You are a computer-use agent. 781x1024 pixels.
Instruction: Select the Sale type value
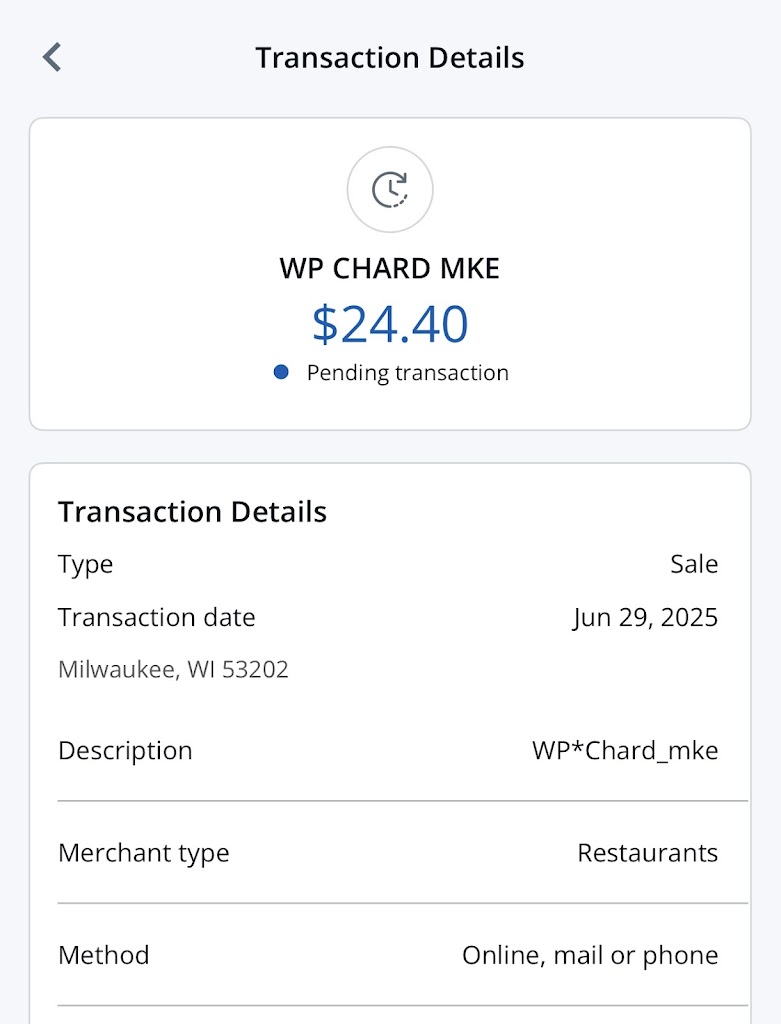click(x=694, y=564)
